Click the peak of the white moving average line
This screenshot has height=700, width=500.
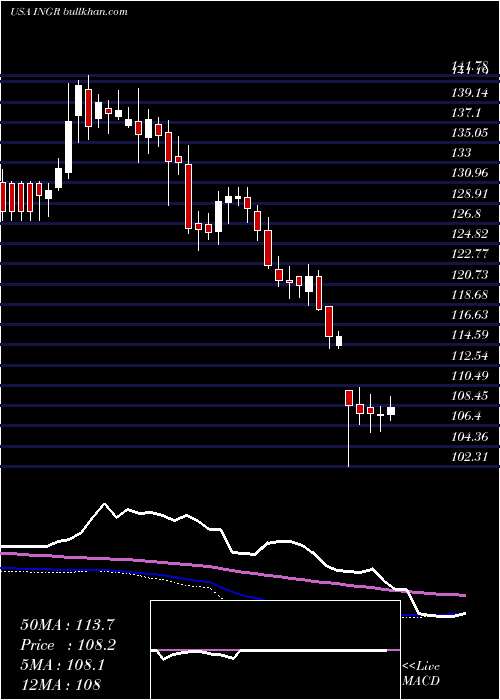[105, 504]
